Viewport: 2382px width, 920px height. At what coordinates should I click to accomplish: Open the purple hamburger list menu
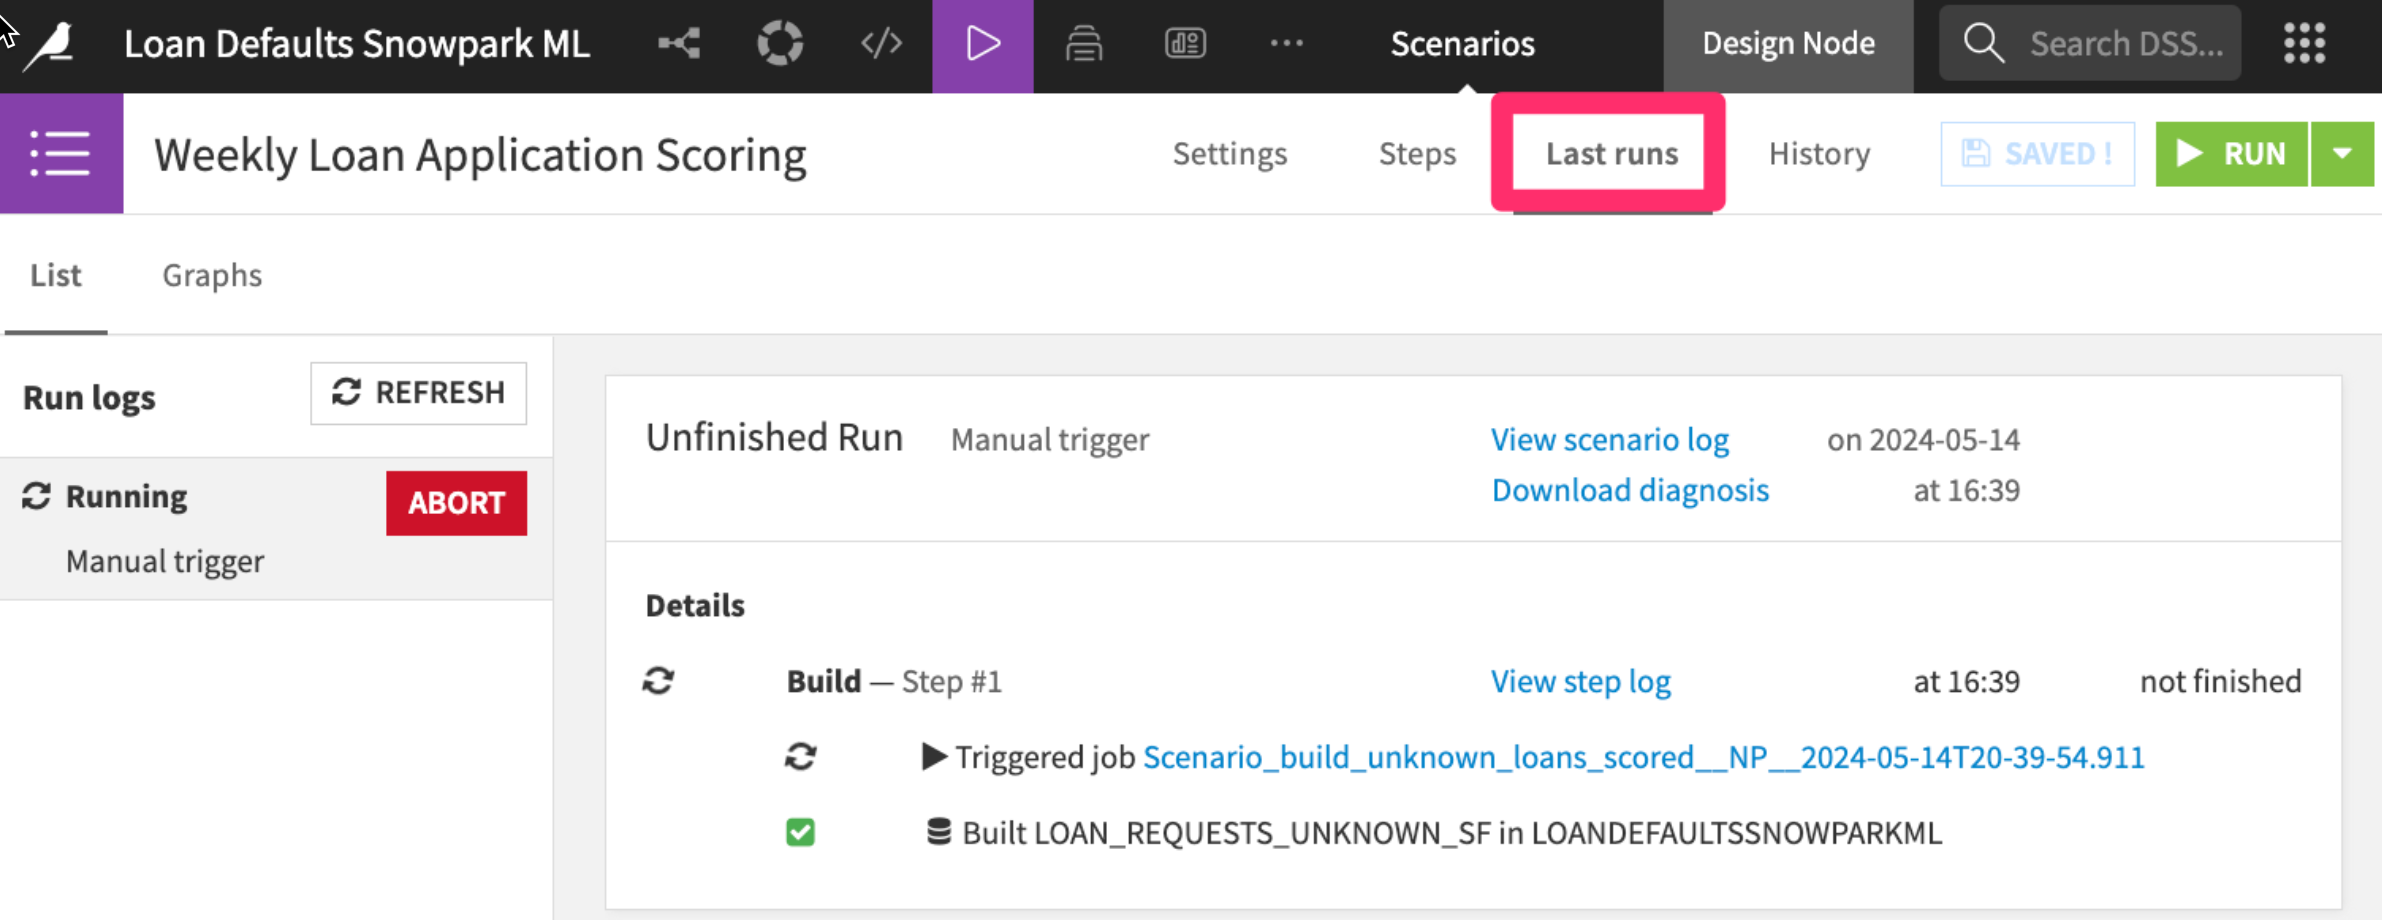(61, 153)
